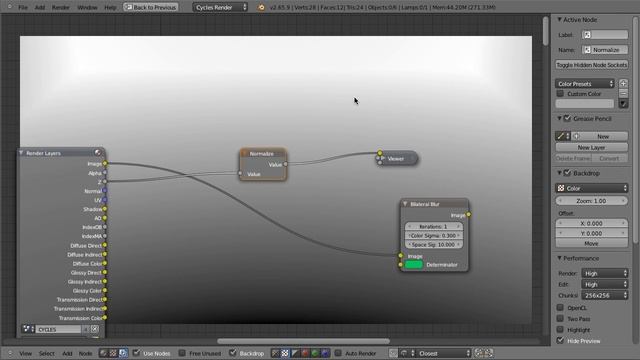Open the backdrop Color channel dropdown

pos(591,188)
